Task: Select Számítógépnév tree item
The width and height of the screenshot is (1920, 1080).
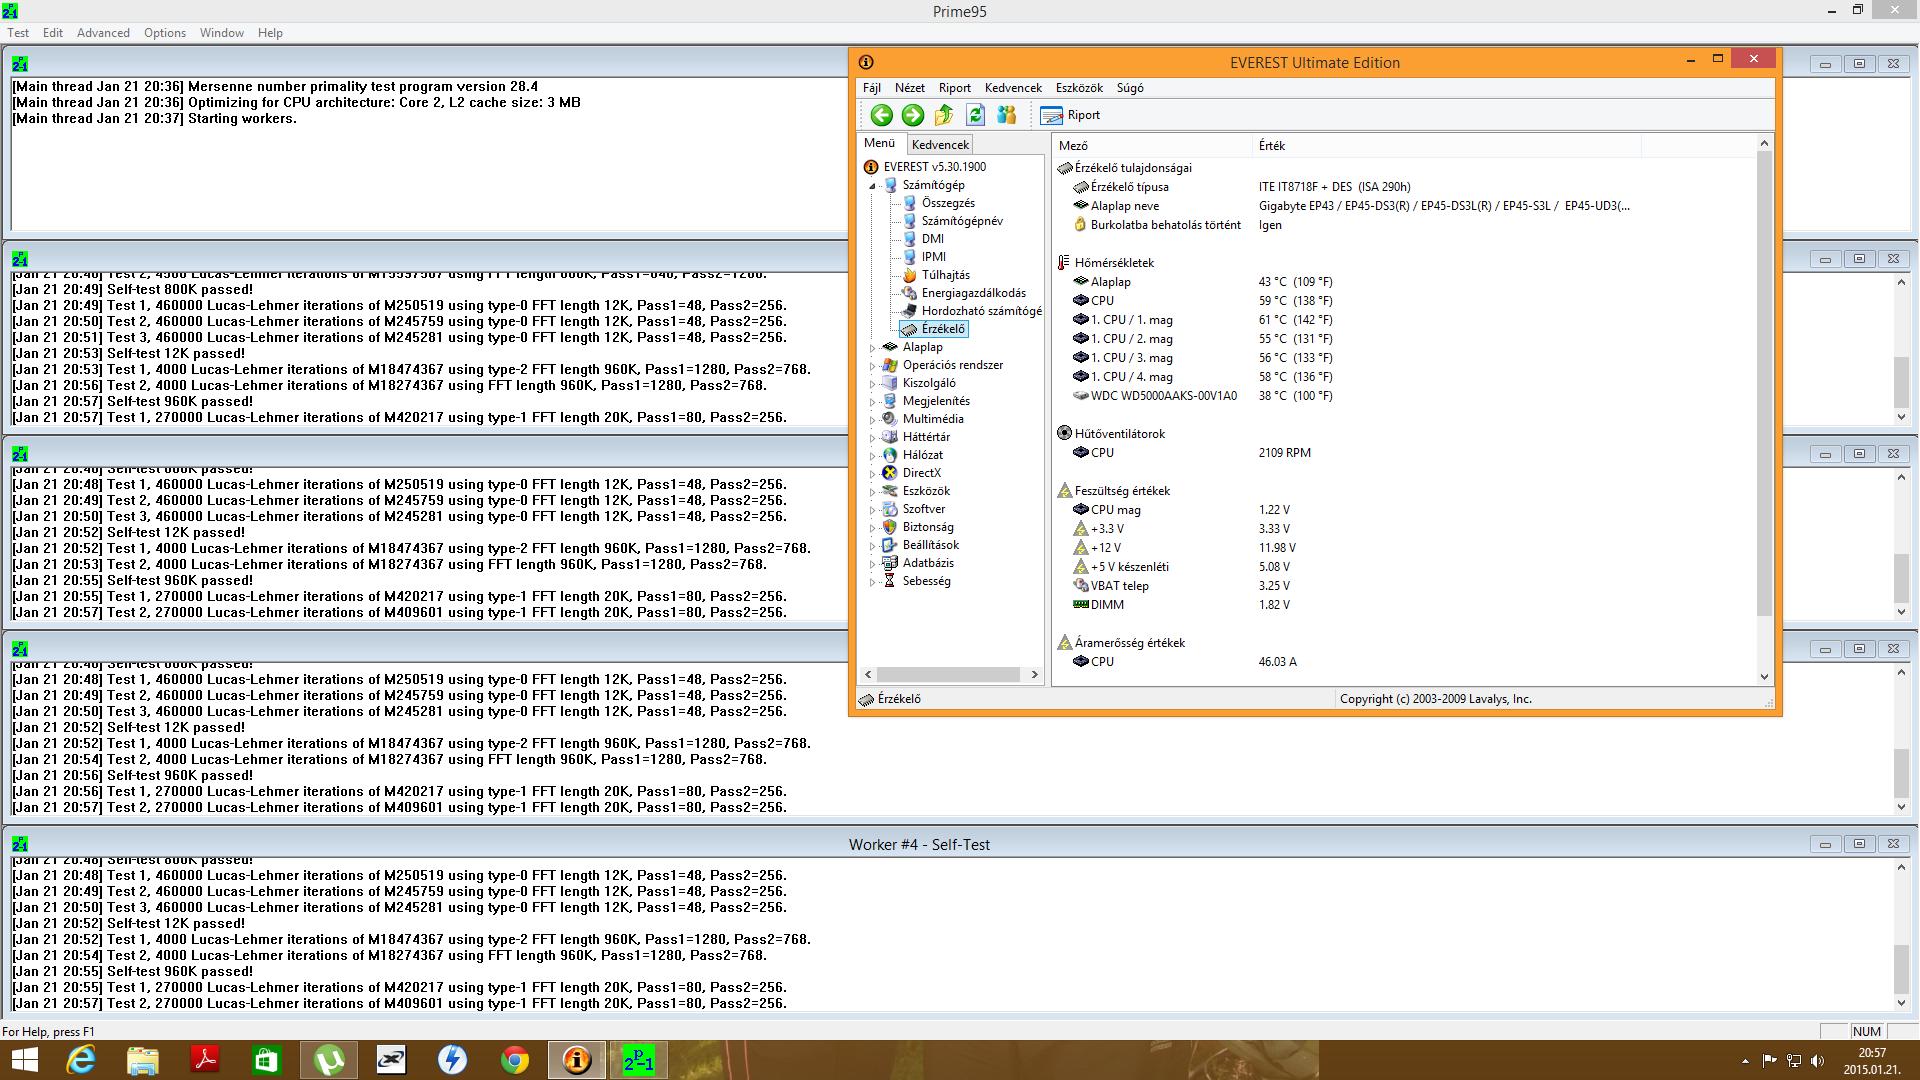Action: (x=962, y=221)
